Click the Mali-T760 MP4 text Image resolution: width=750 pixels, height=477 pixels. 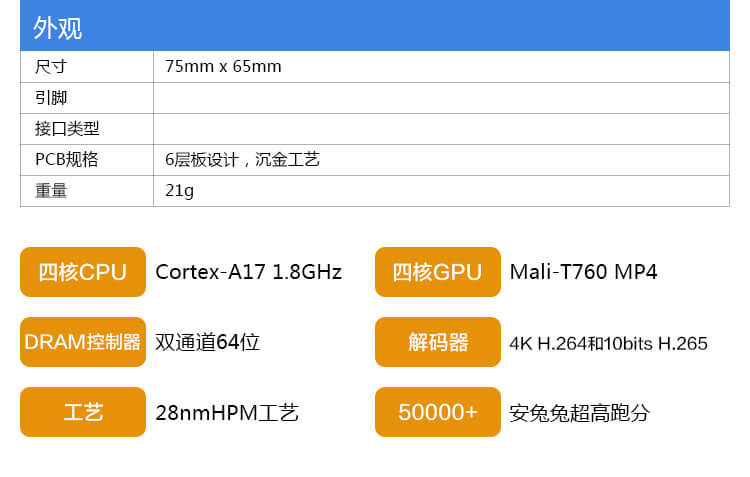[583, 272]
